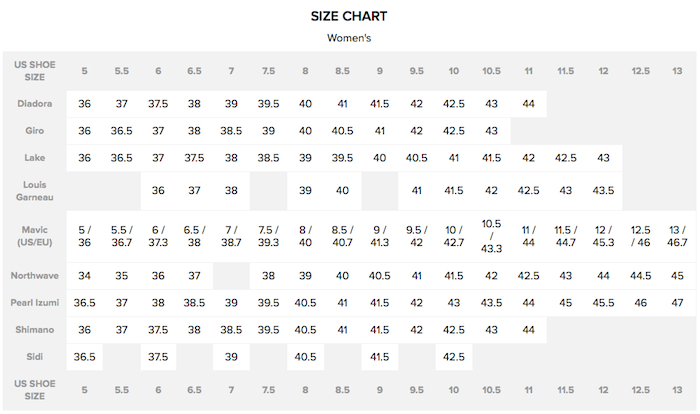Select the Mavic (US/EU) row label
Viewport: 700px width, 414px height.
(x=35, y=236)
